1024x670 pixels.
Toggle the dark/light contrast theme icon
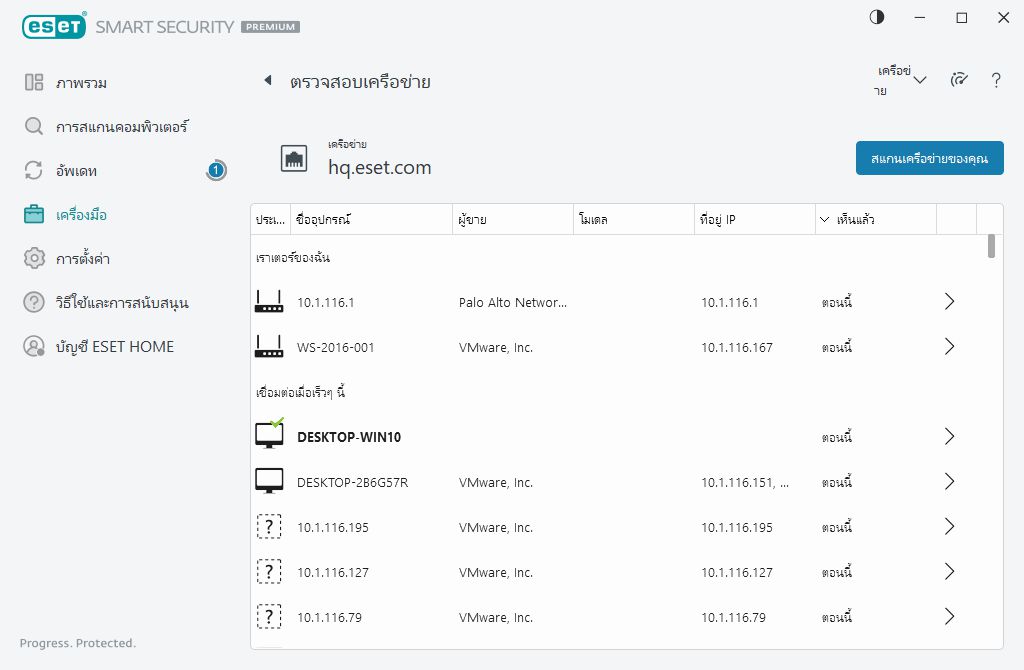(877, 17)
